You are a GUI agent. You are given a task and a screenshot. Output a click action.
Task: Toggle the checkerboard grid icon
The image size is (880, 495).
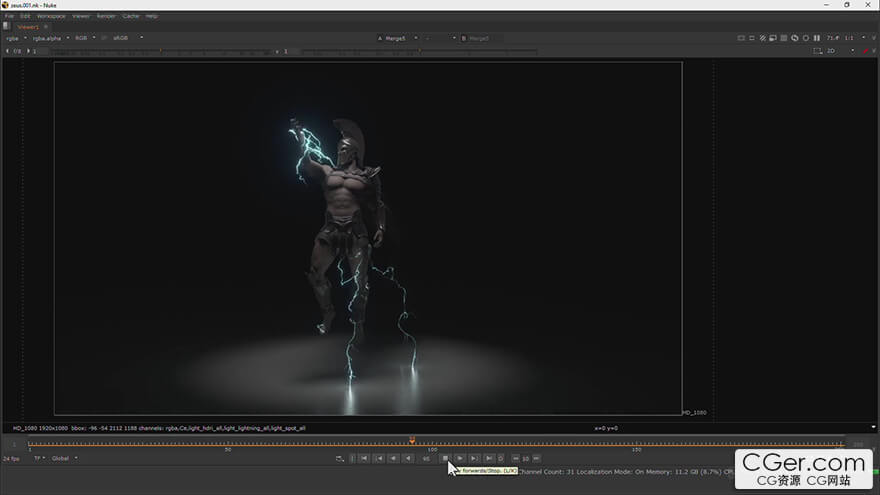click(x=784, y=38)
